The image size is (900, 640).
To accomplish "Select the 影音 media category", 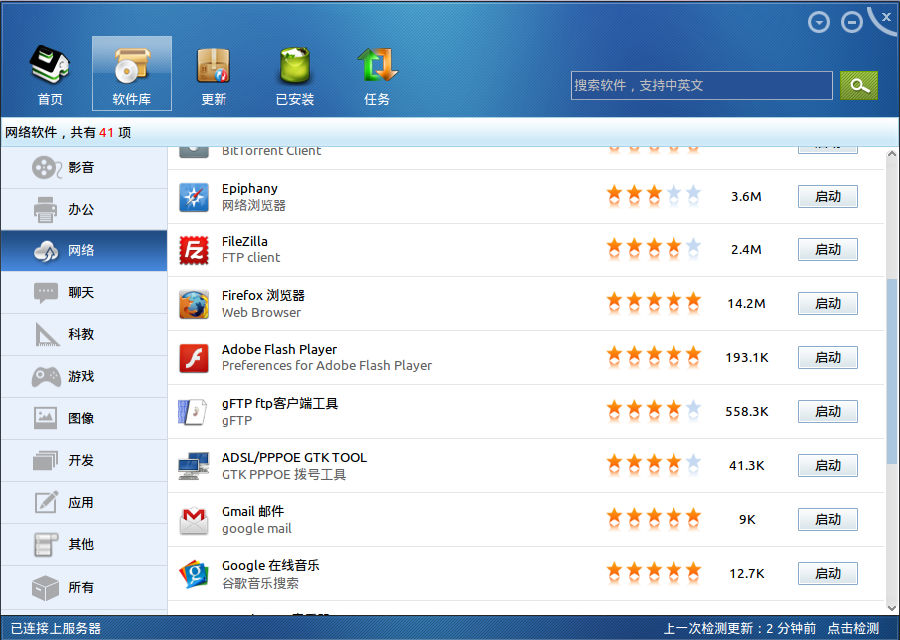I will pyautogui.click(x=84, y=168).
